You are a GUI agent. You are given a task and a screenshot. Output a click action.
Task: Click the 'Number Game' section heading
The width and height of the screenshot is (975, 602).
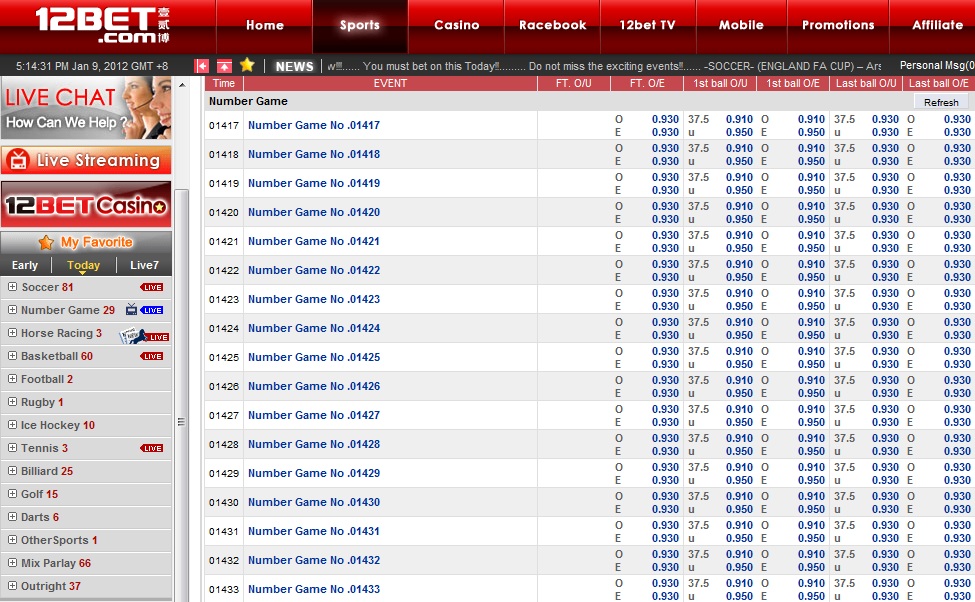point(248,101)
